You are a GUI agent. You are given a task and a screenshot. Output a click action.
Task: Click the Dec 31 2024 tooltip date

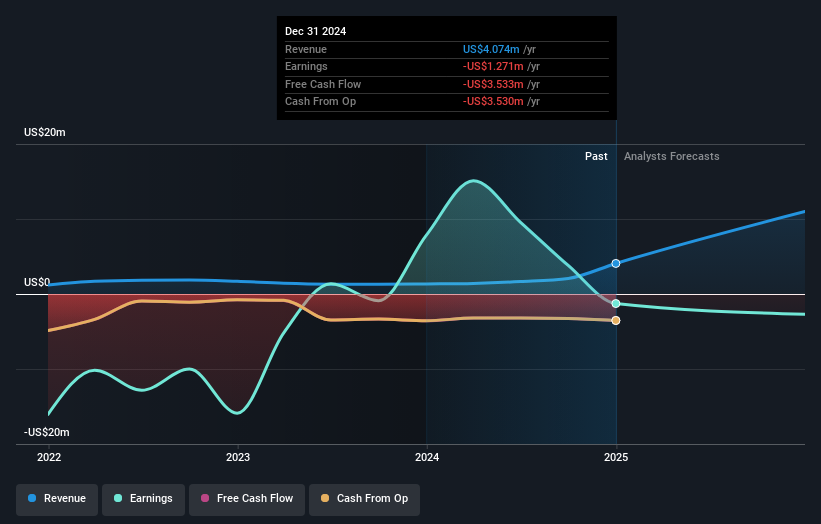[315, 31]
